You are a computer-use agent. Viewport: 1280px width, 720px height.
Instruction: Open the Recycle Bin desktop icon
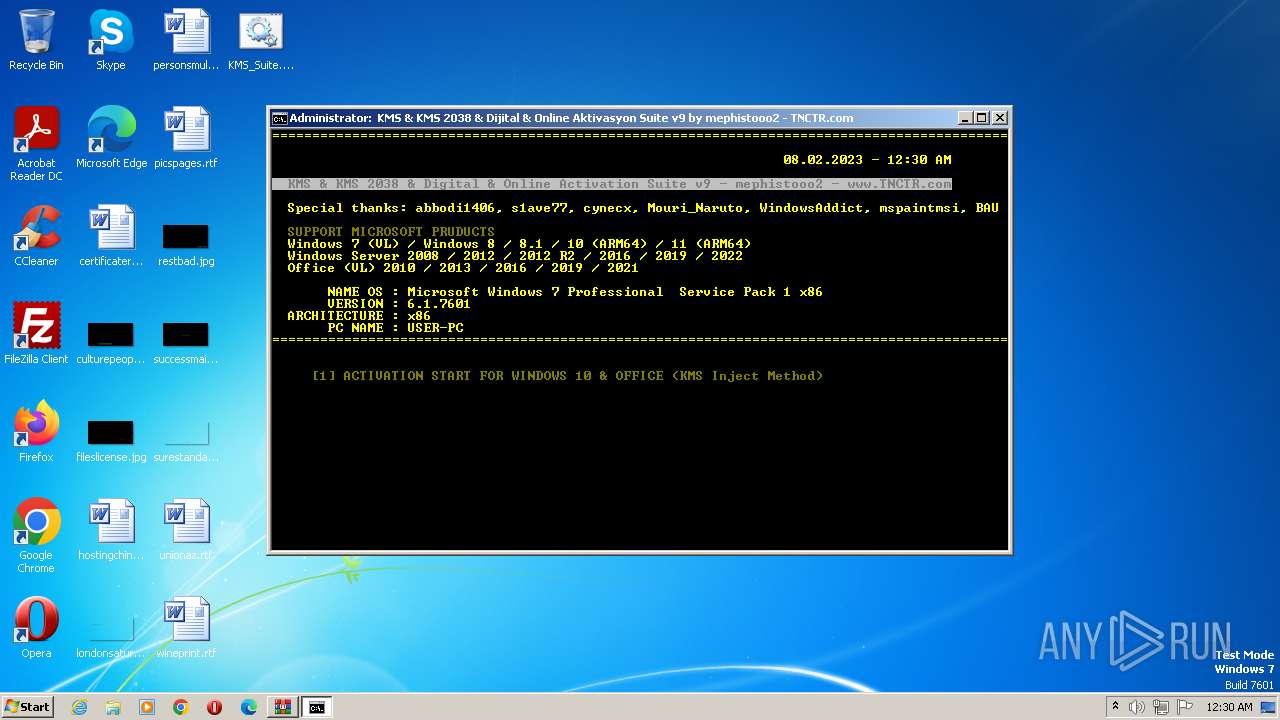pos(36,40)
